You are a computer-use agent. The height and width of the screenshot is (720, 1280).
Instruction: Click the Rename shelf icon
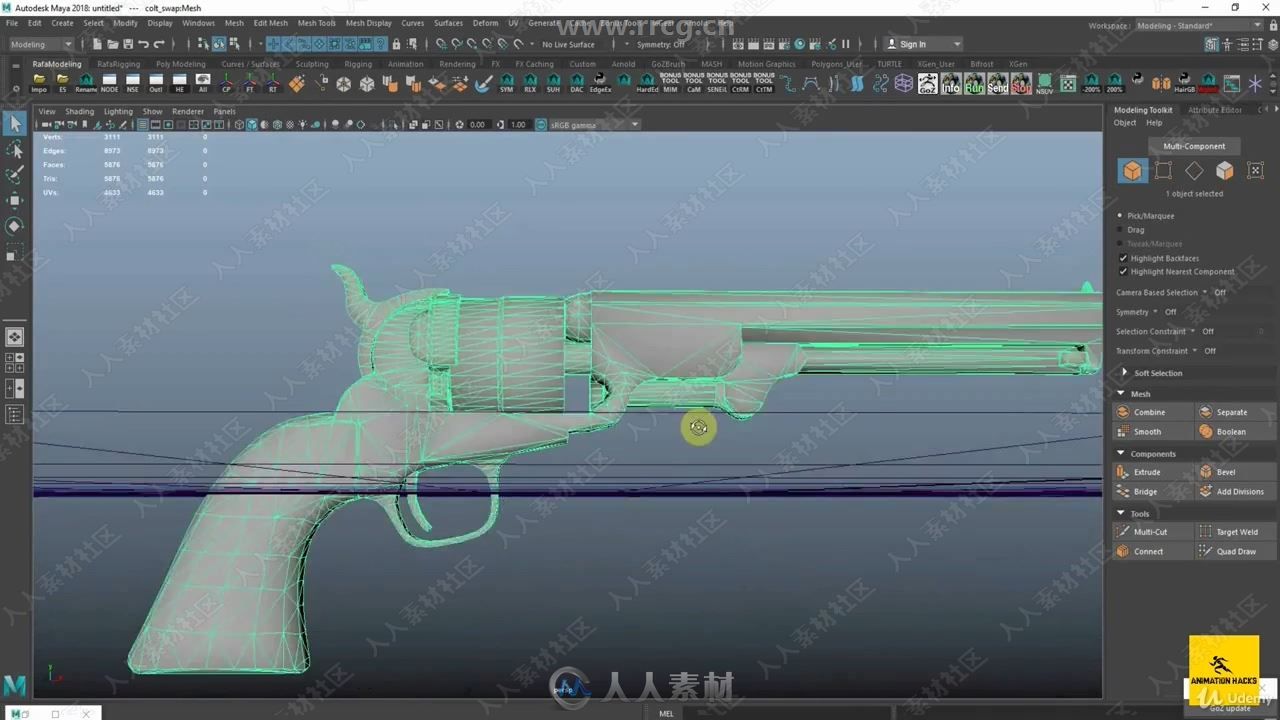[86, 84]
